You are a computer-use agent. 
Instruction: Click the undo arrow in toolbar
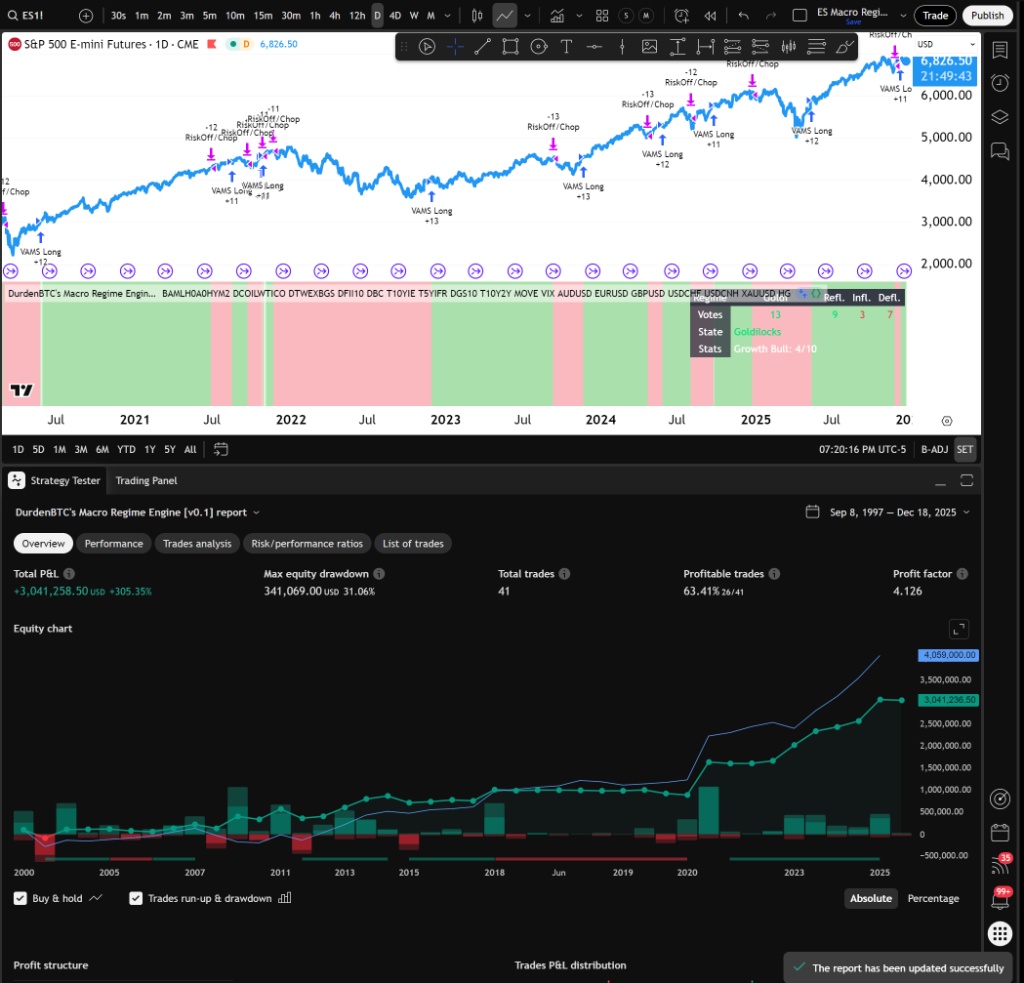pos(742,15)
